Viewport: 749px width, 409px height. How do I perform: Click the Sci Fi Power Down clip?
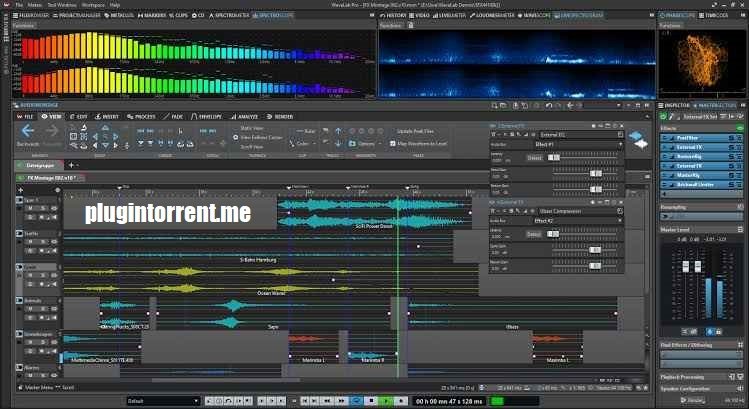pos(374,213)
